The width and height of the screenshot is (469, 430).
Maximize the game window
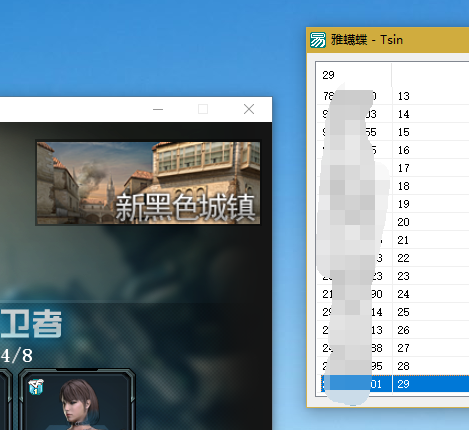[203, 109]
